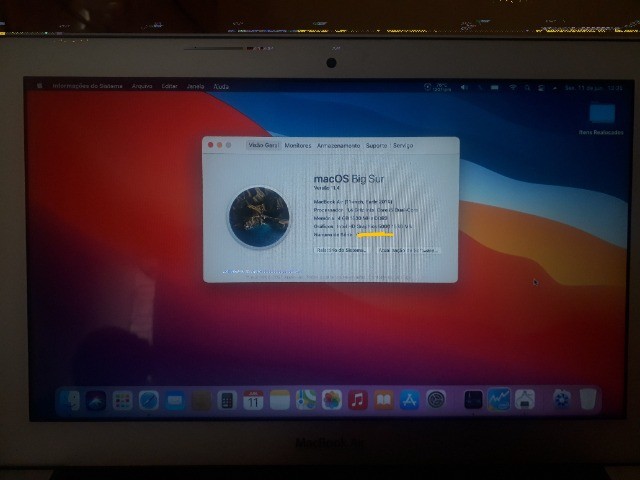Open the Janela menu
The width and height of the screenshot is (640, 480).
[x=195, y=86]
